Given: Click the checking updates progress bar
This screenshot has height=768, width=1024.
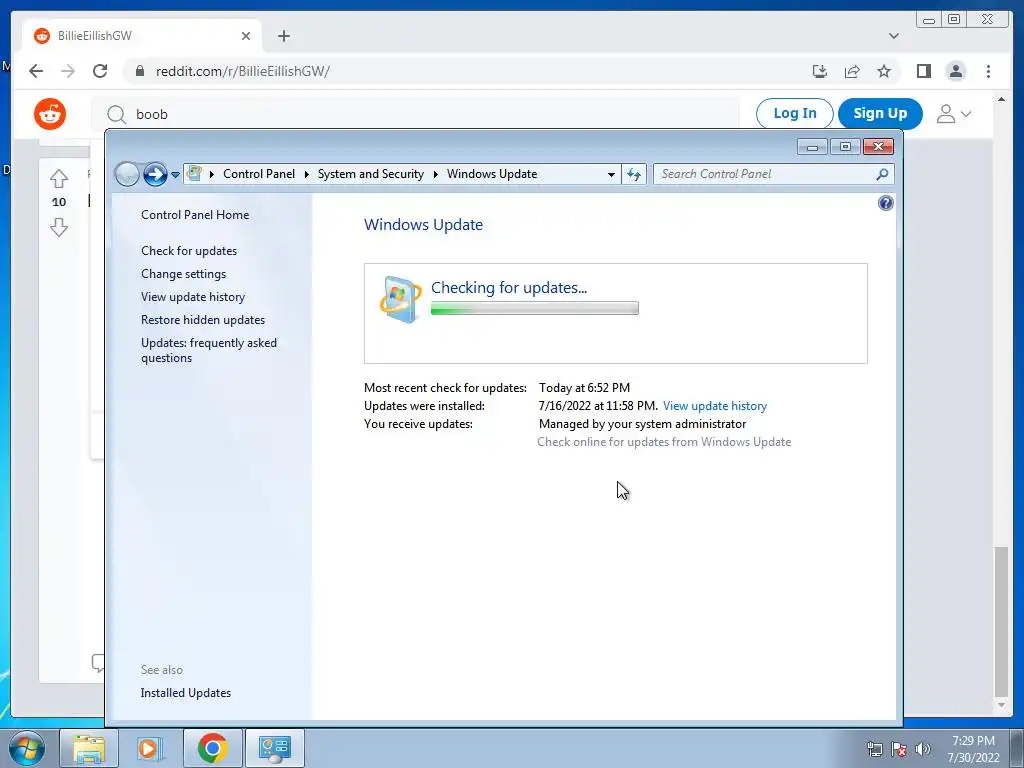Looking at the screenshot, I should (534, 308).
